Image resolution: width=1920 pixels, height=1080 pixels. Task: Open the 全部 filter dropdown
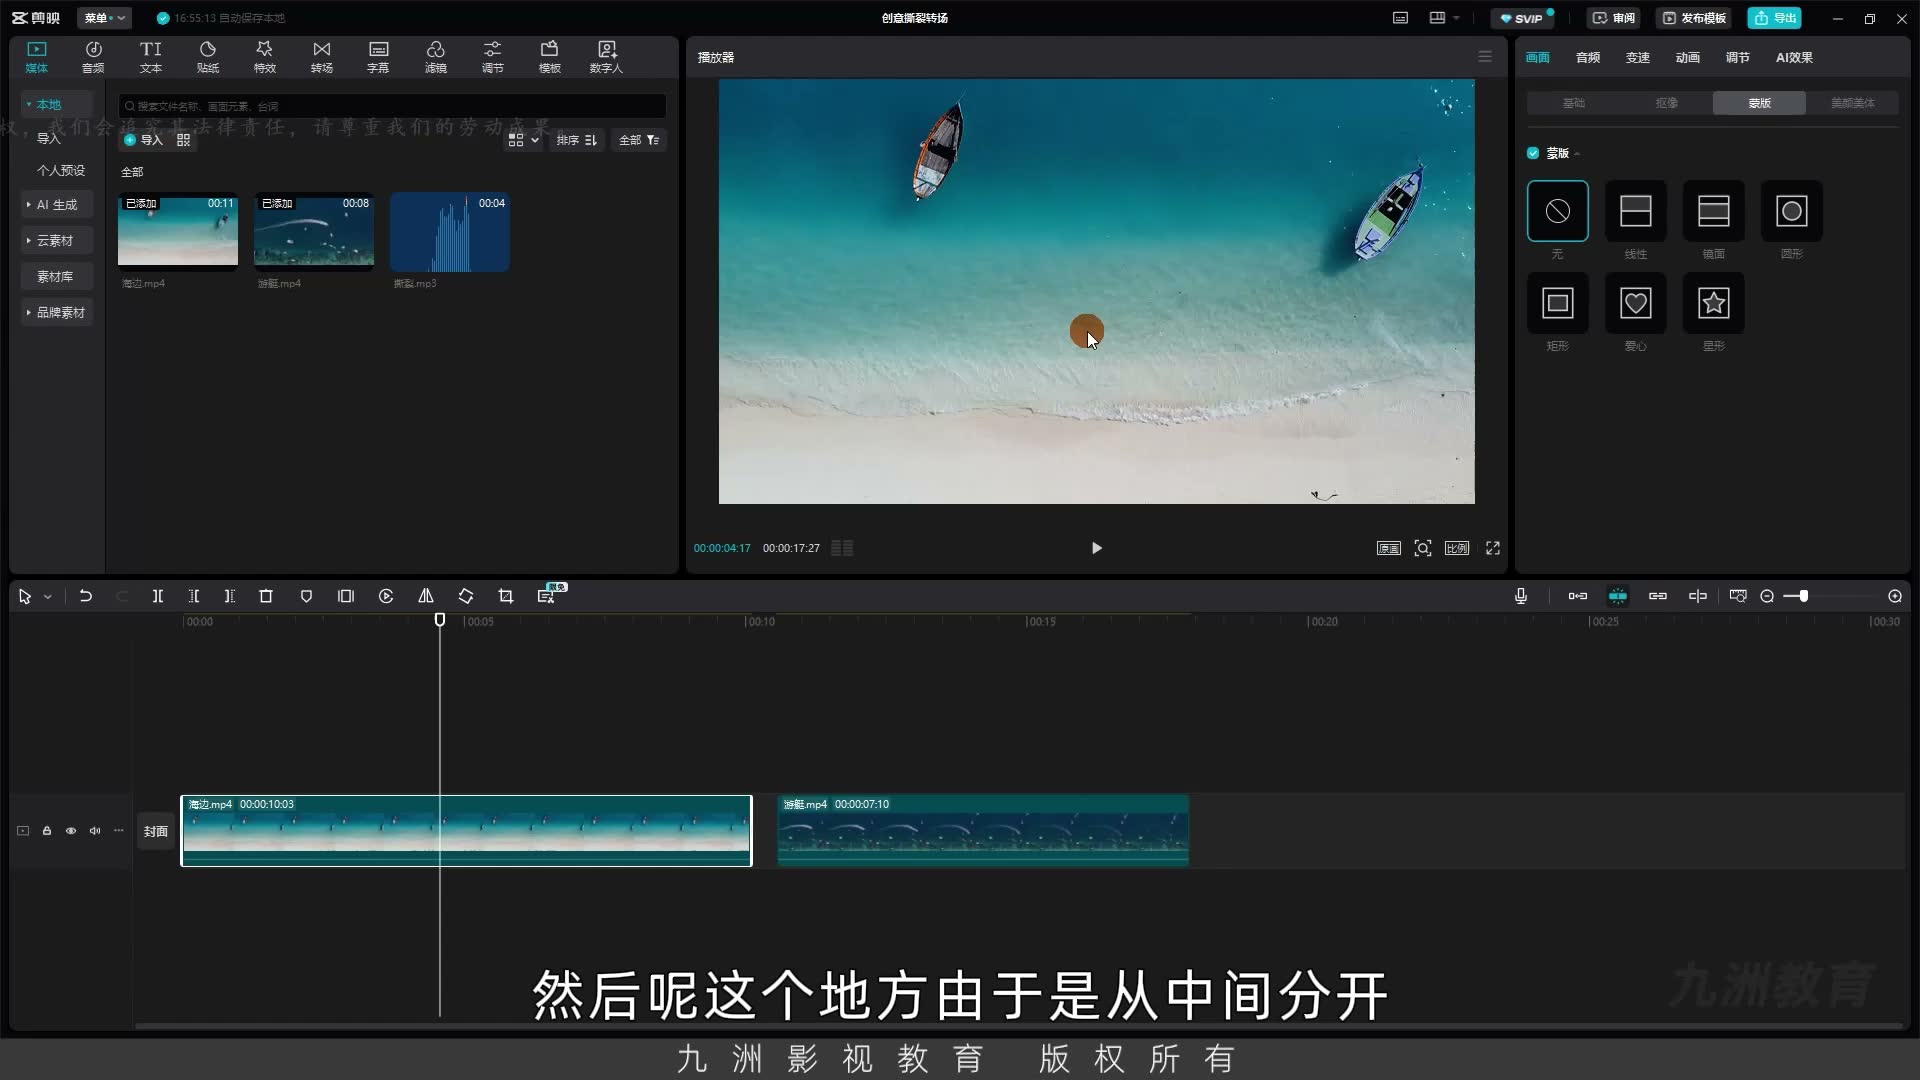coord(639,140)
